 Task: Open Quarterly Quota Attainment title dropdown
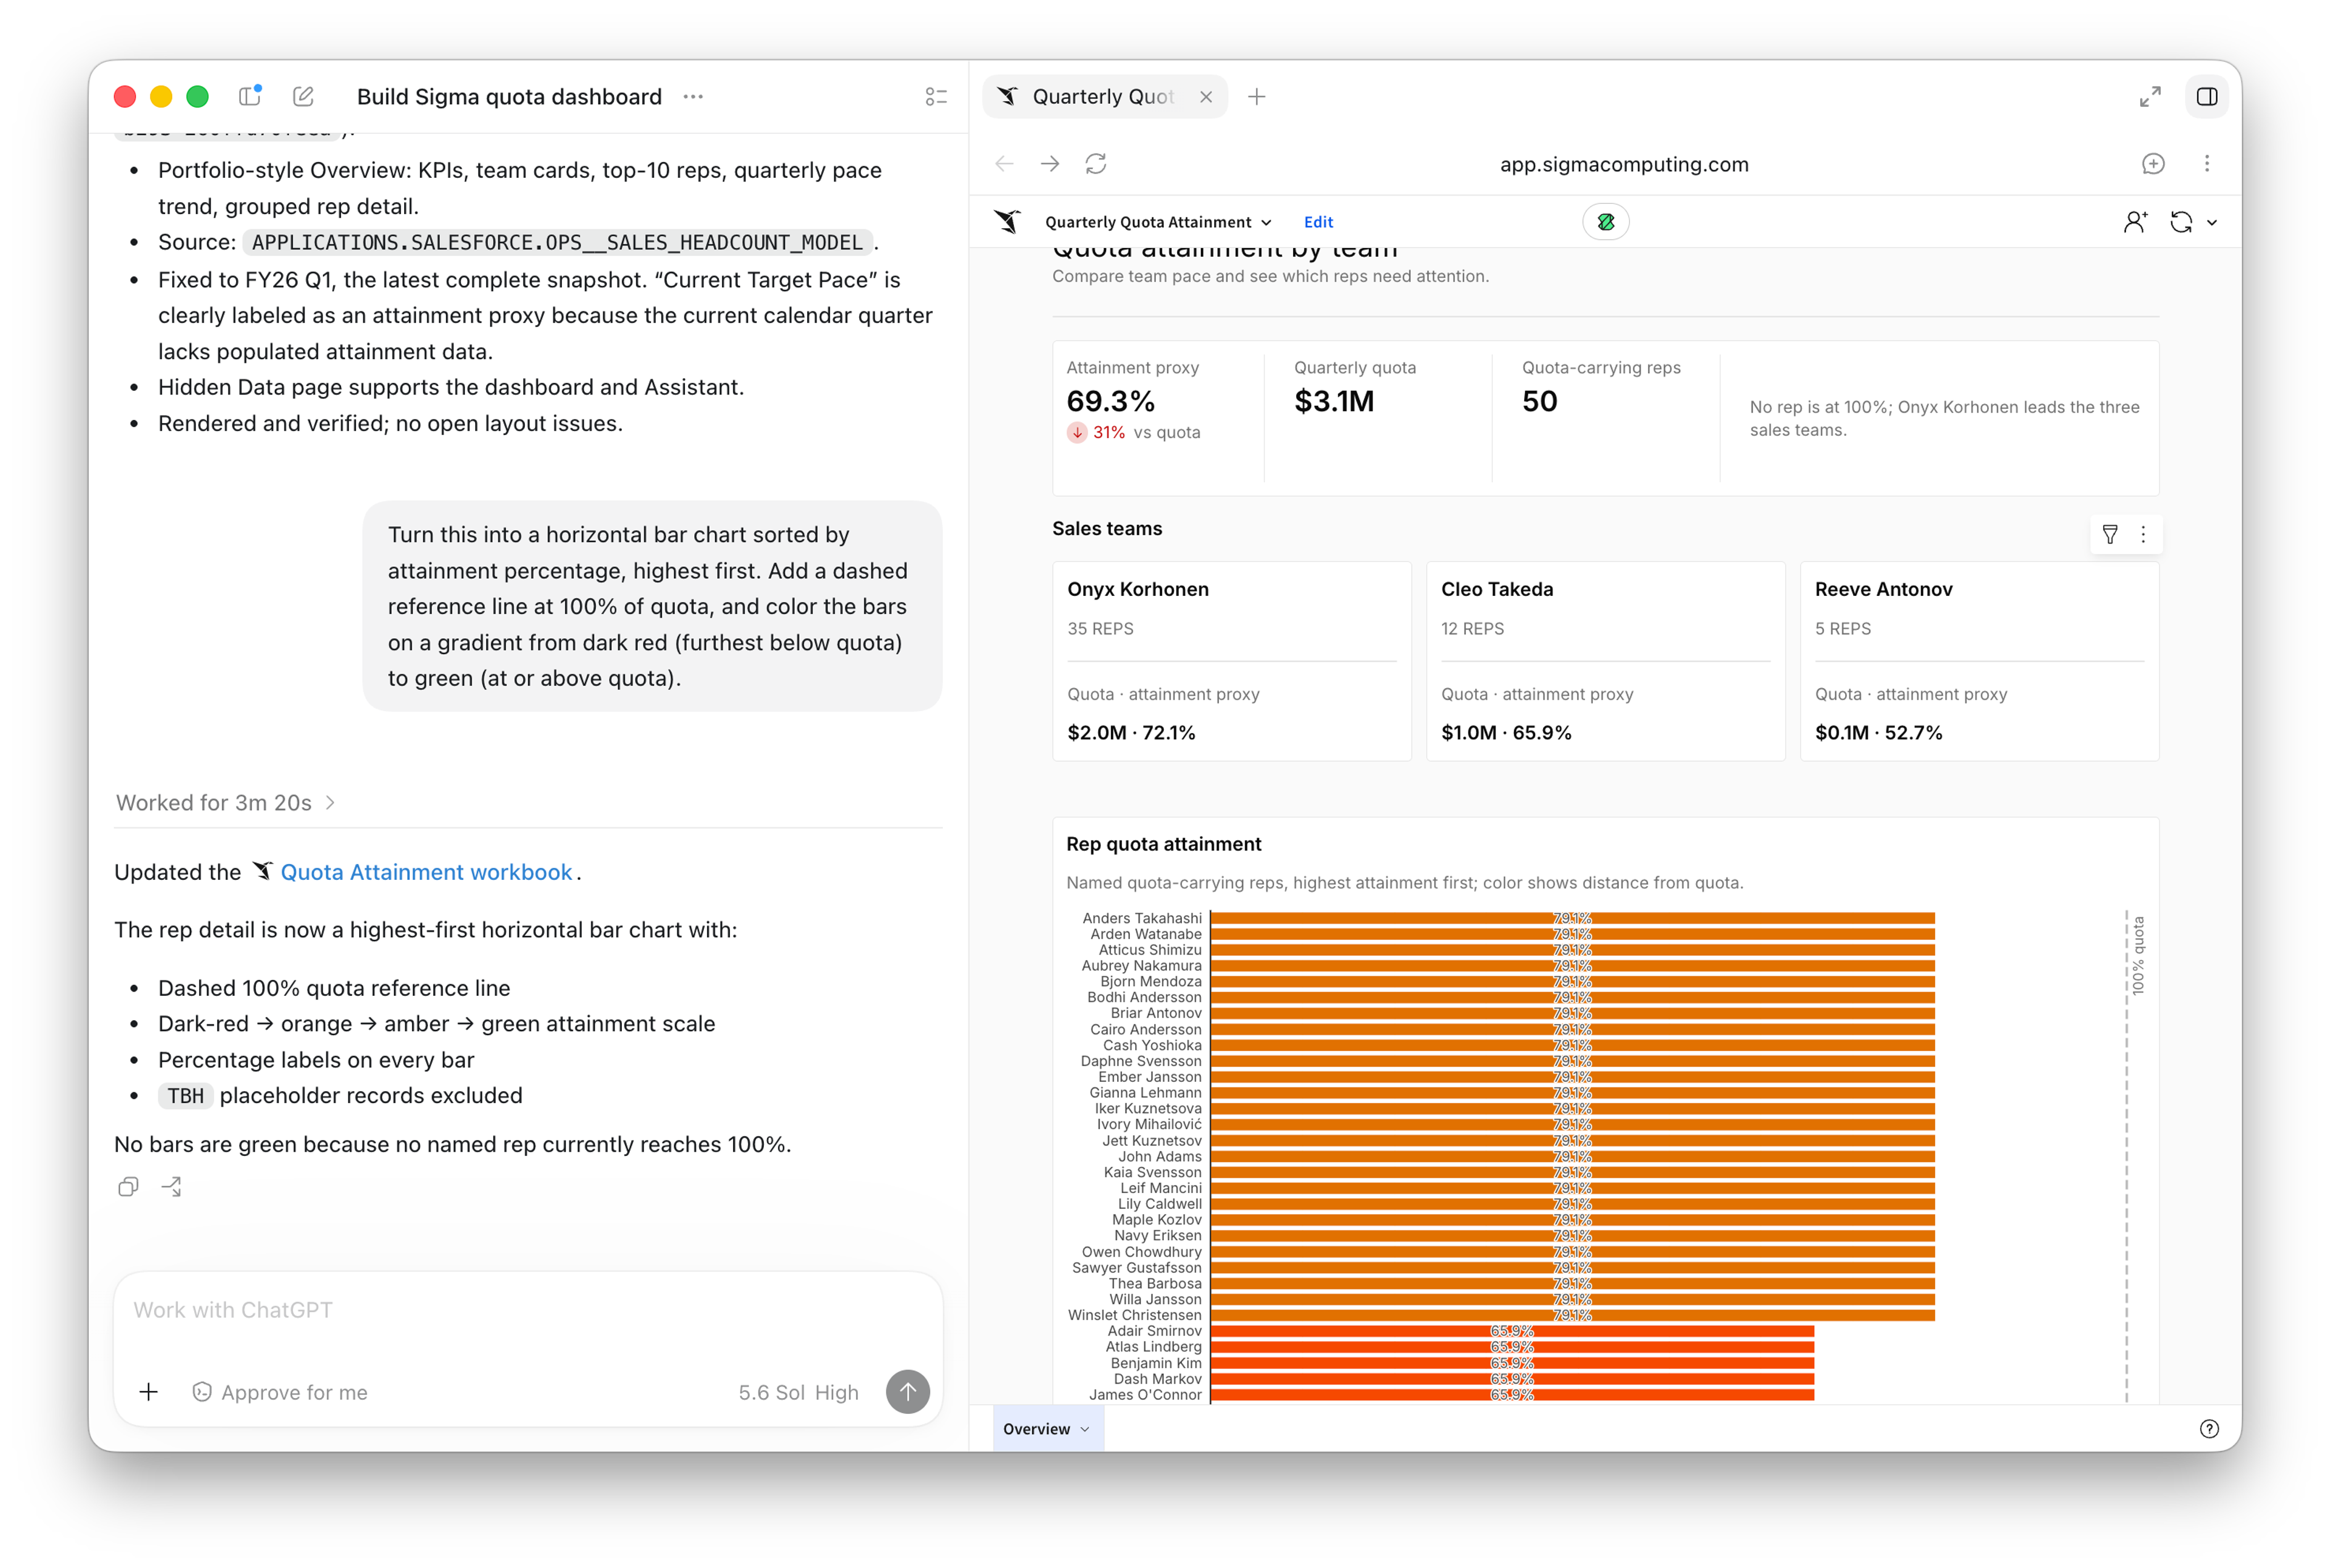[1158, 222]
